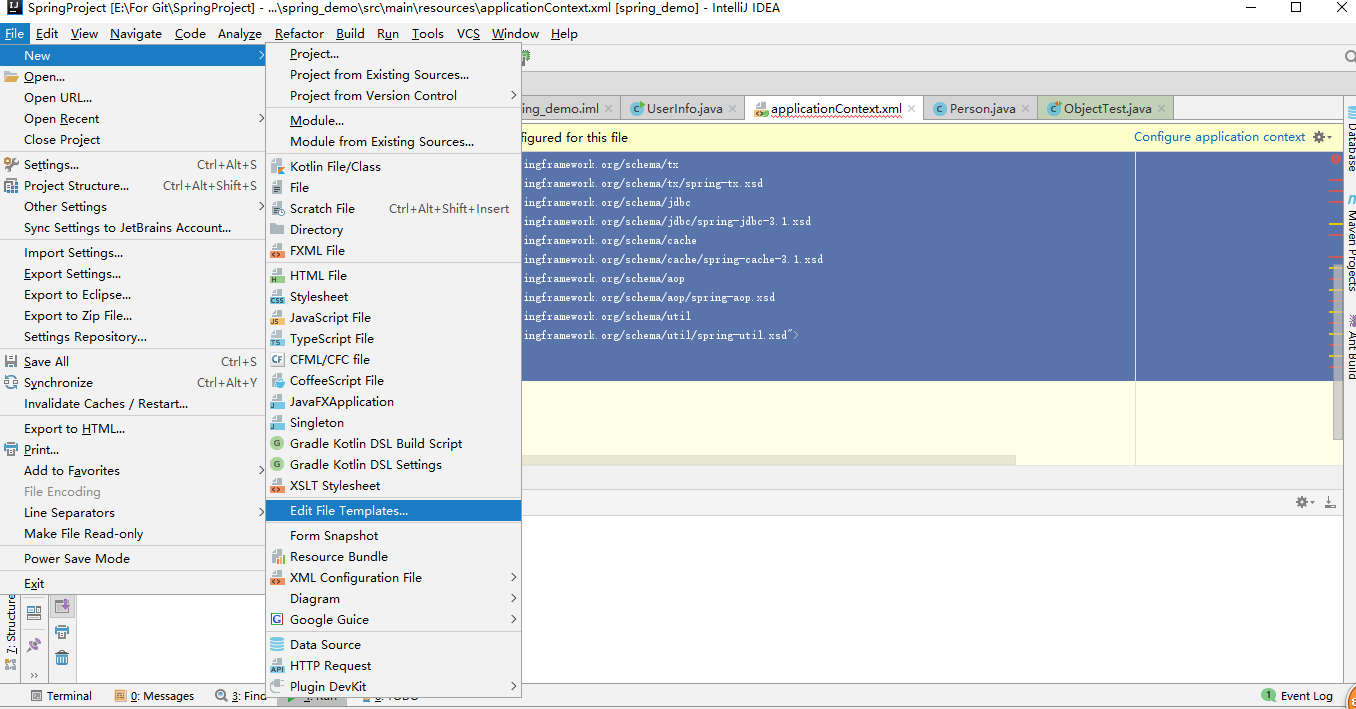This screenshot has height=709, width=1356.
Task: Click the CoffeeScript File icon
Action: tap(277, 381)
